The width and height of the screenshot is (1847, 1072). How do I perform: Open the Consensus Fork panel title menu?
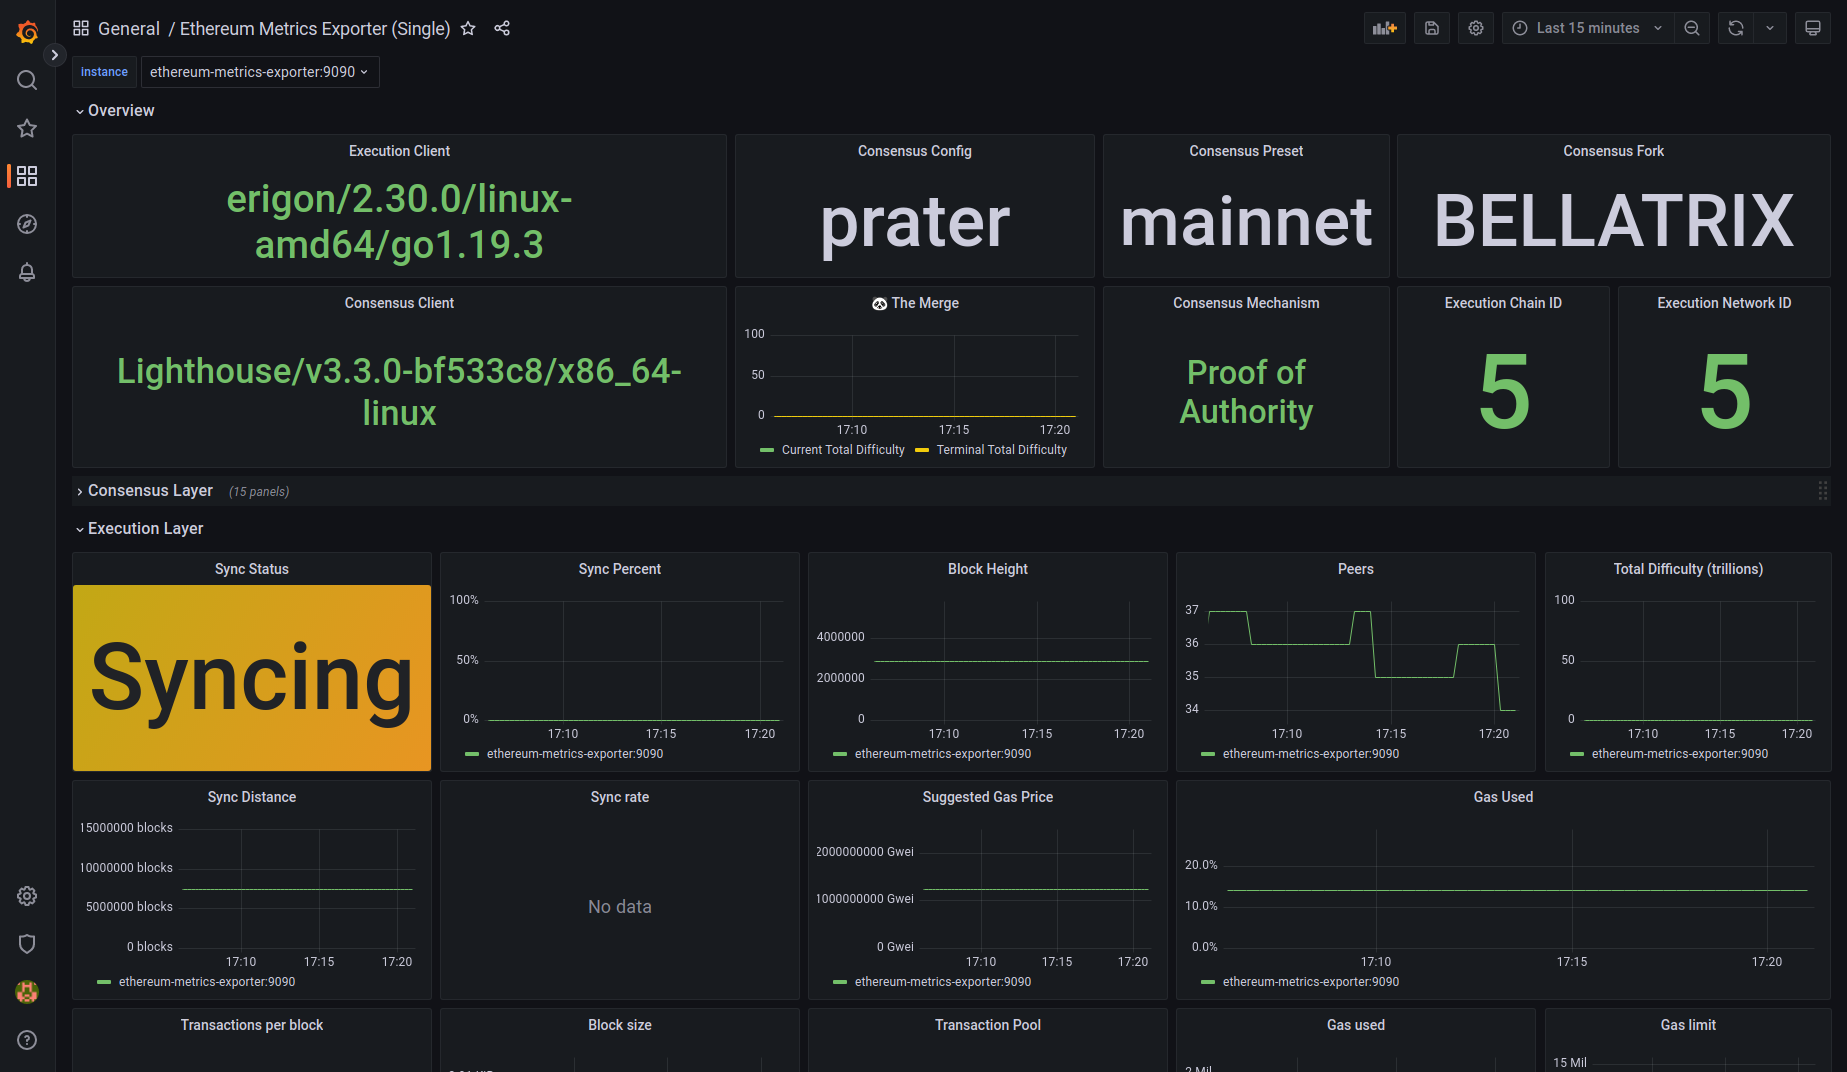(1613, 151)
